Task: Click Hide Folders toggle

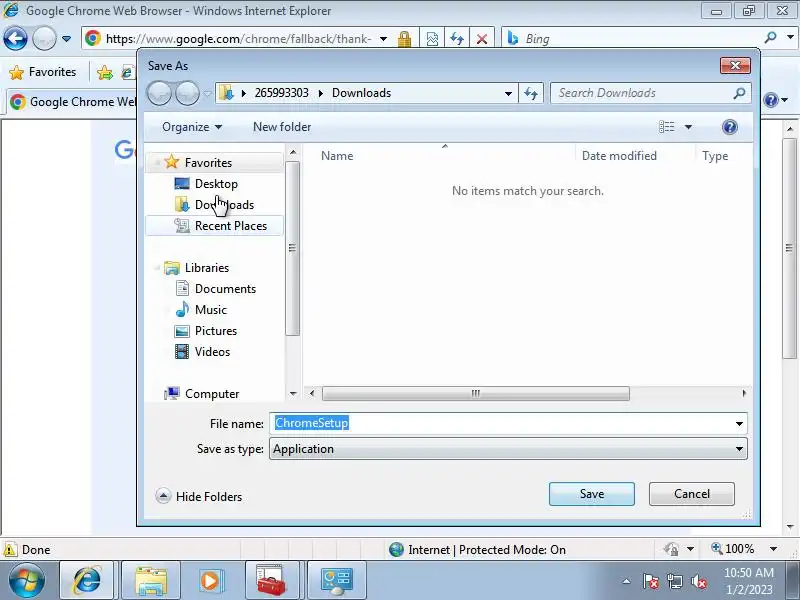Action: point(199,496)
